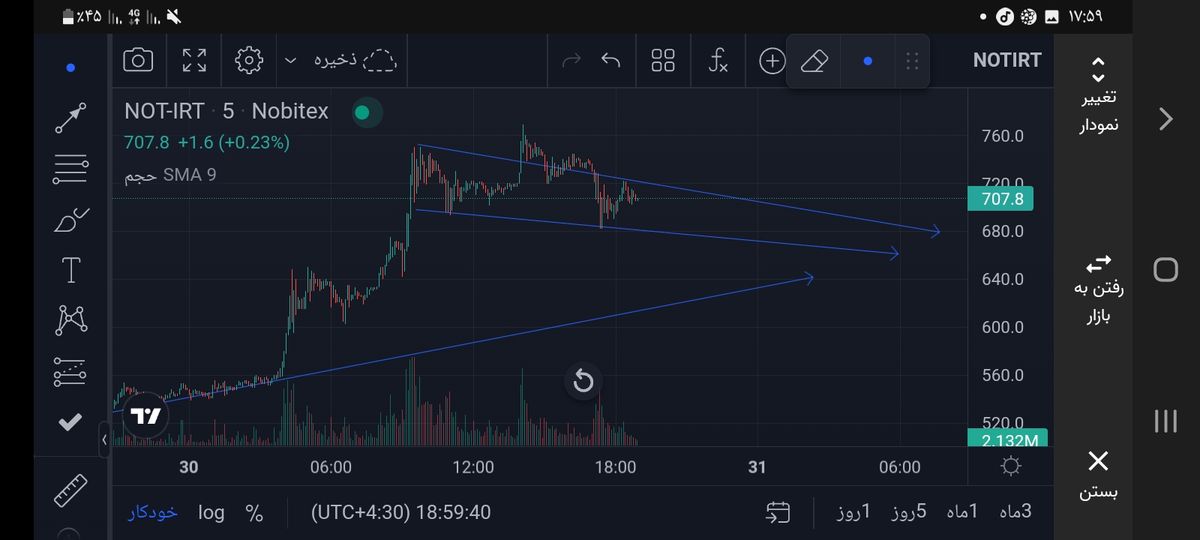Go to market (رفتن به بازار)
The width and height of the screenshot is (1200, 540).
click(1098, 290)
